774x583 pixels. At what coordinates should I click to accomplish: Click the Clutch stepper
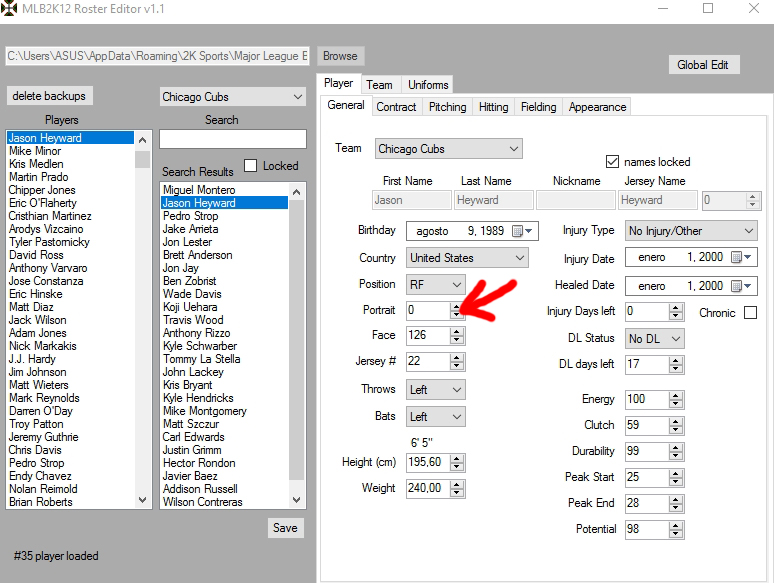click(x=676, y=426)
